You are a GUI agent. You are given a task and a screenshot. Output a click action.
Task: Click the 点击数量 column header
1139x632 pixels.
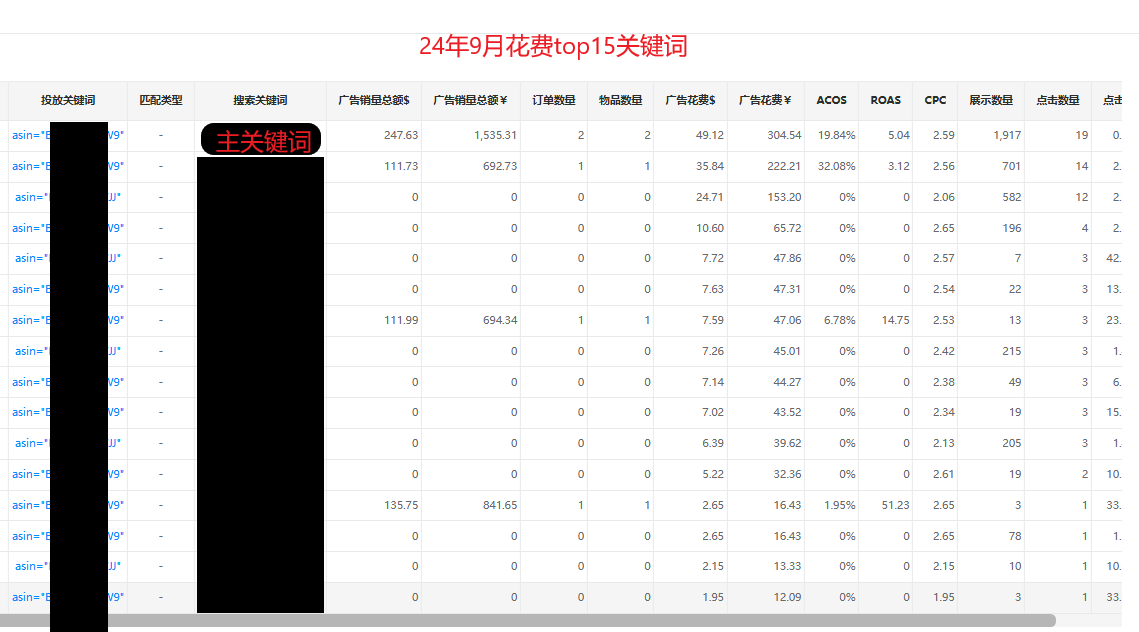coord(1058,100)
